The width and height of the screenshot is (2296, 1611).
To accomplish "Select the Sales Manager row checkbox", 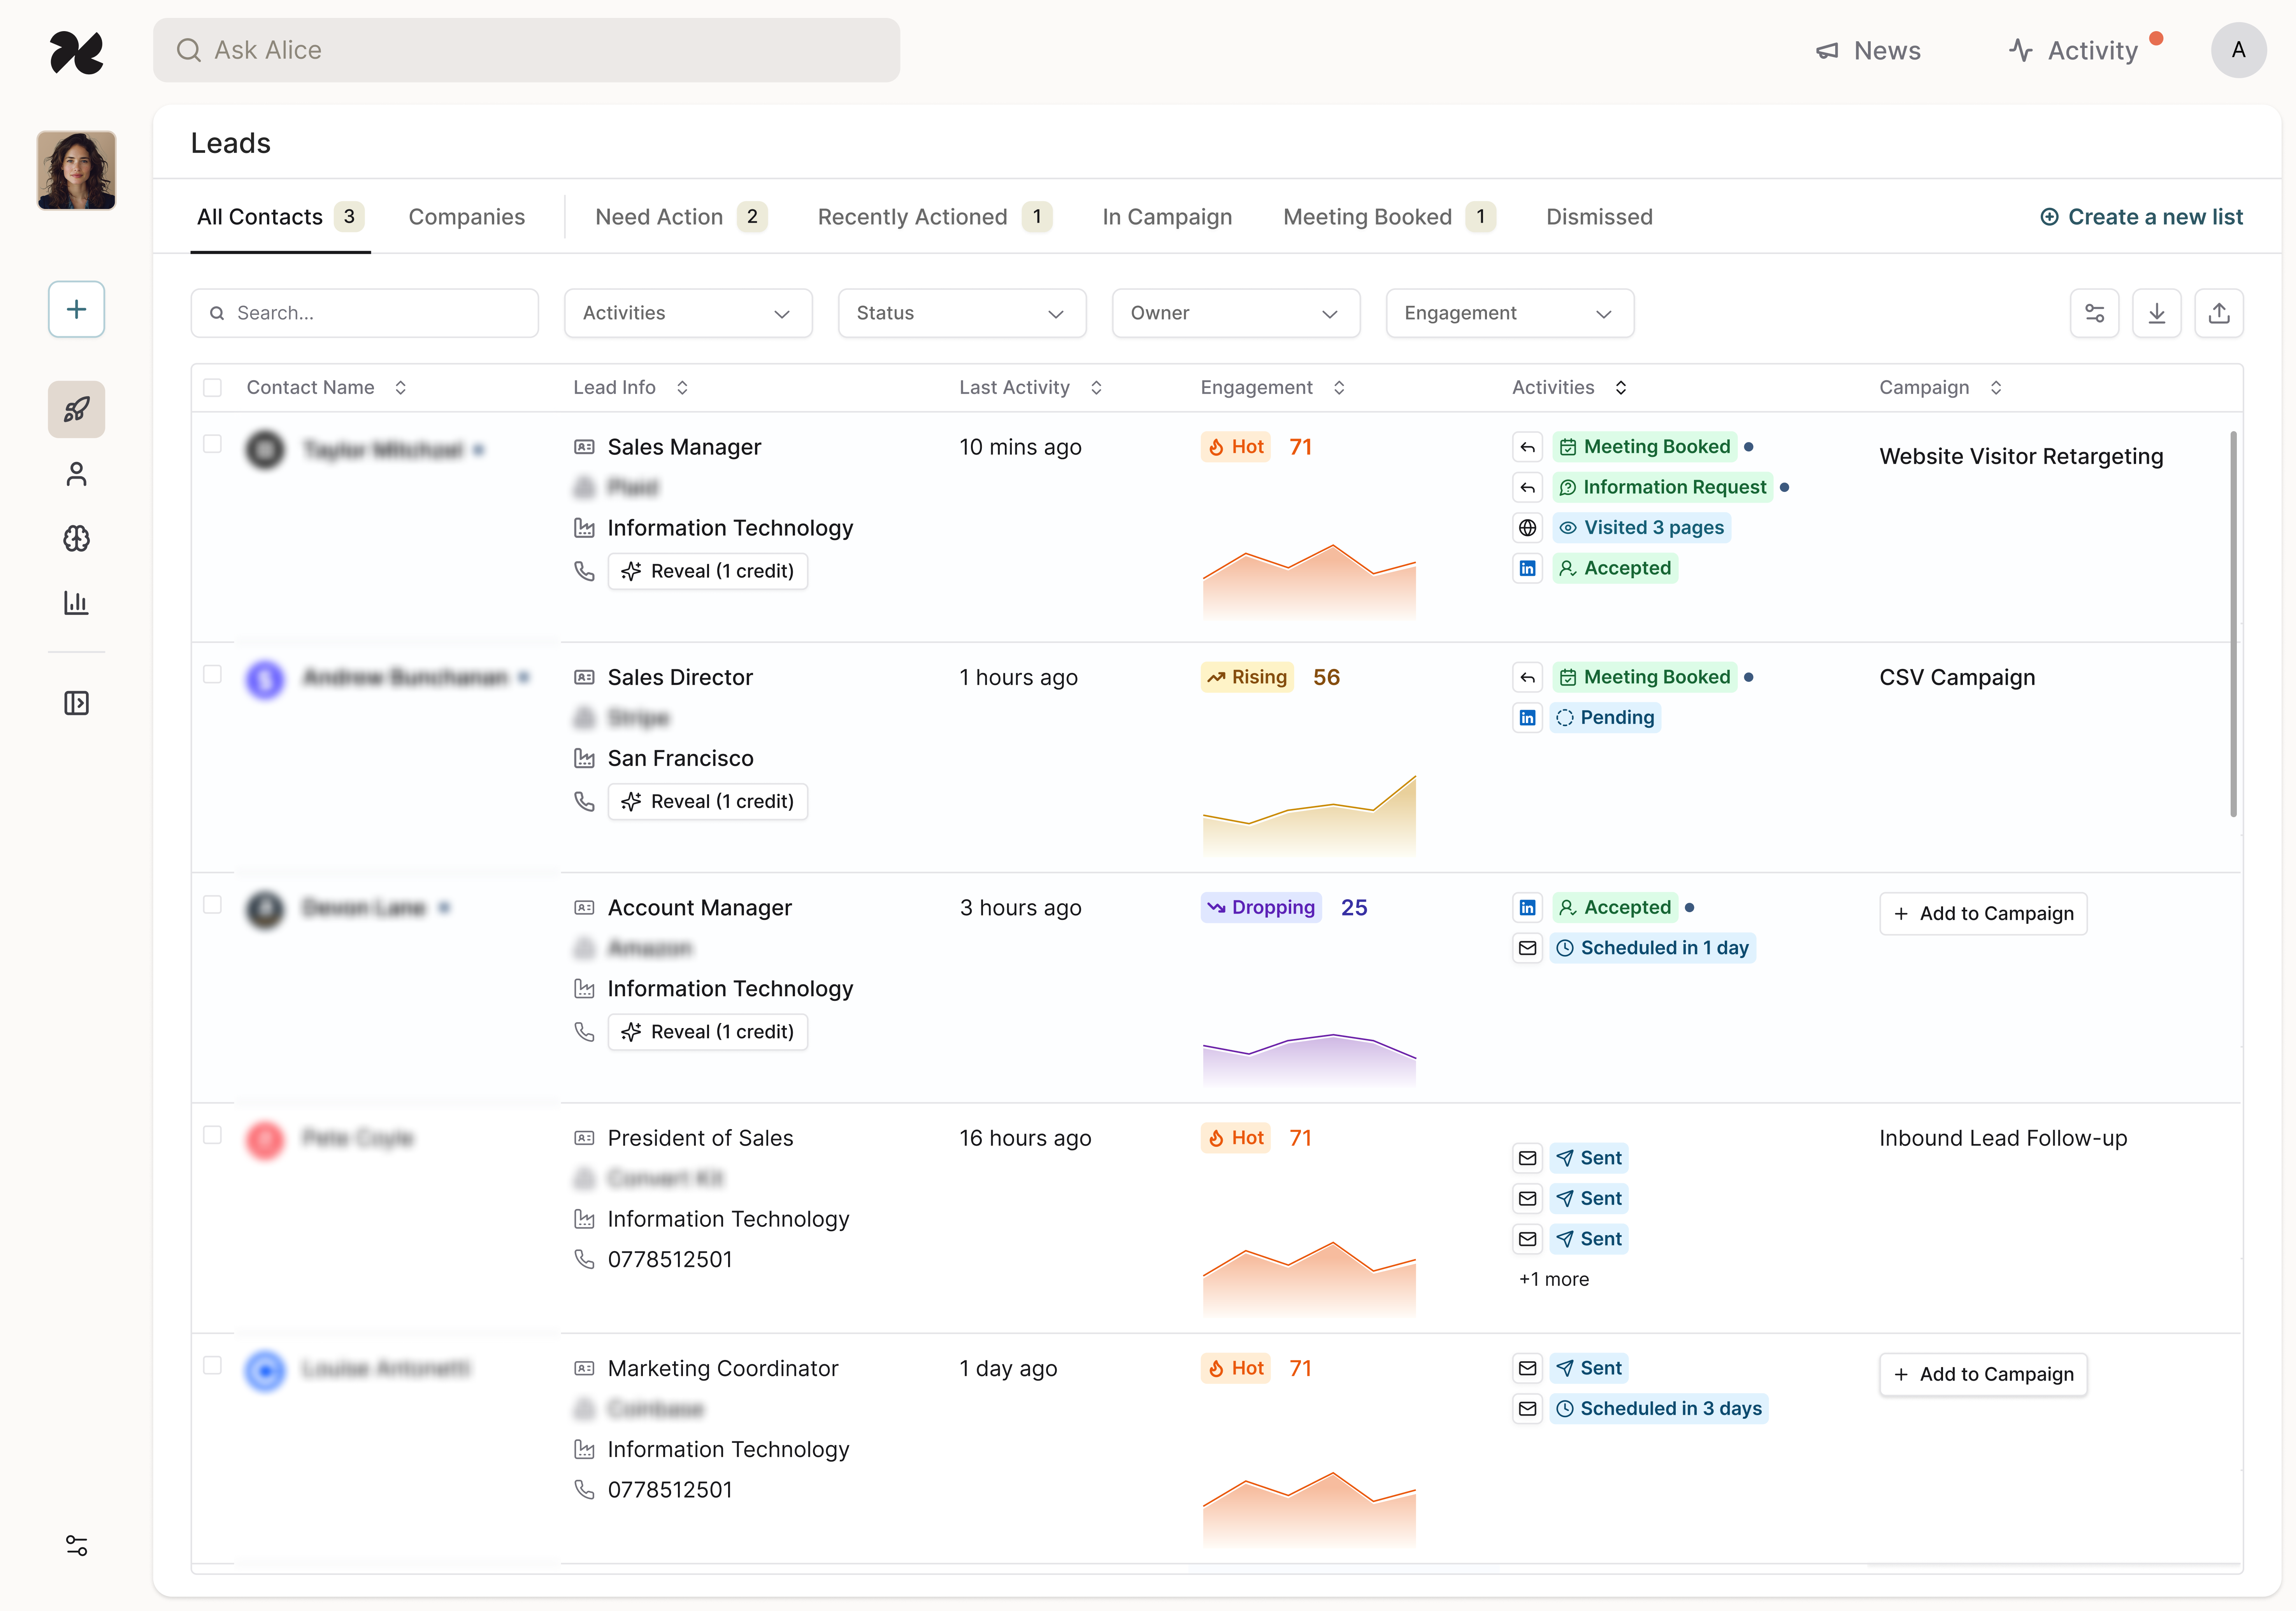I will [212, 444].
